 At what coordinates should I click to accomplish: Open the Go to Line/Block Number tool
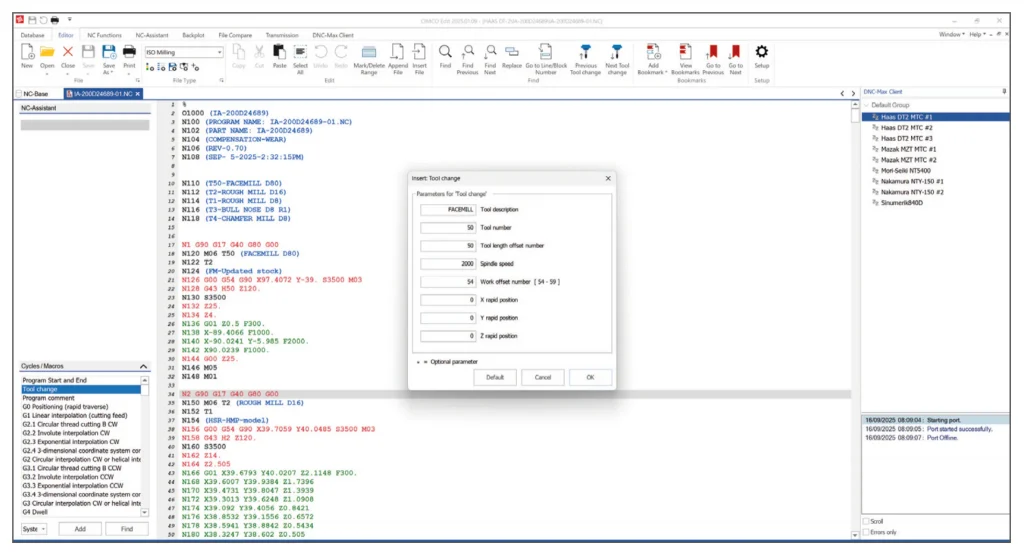pyautogui.click(x=545, y=53)
